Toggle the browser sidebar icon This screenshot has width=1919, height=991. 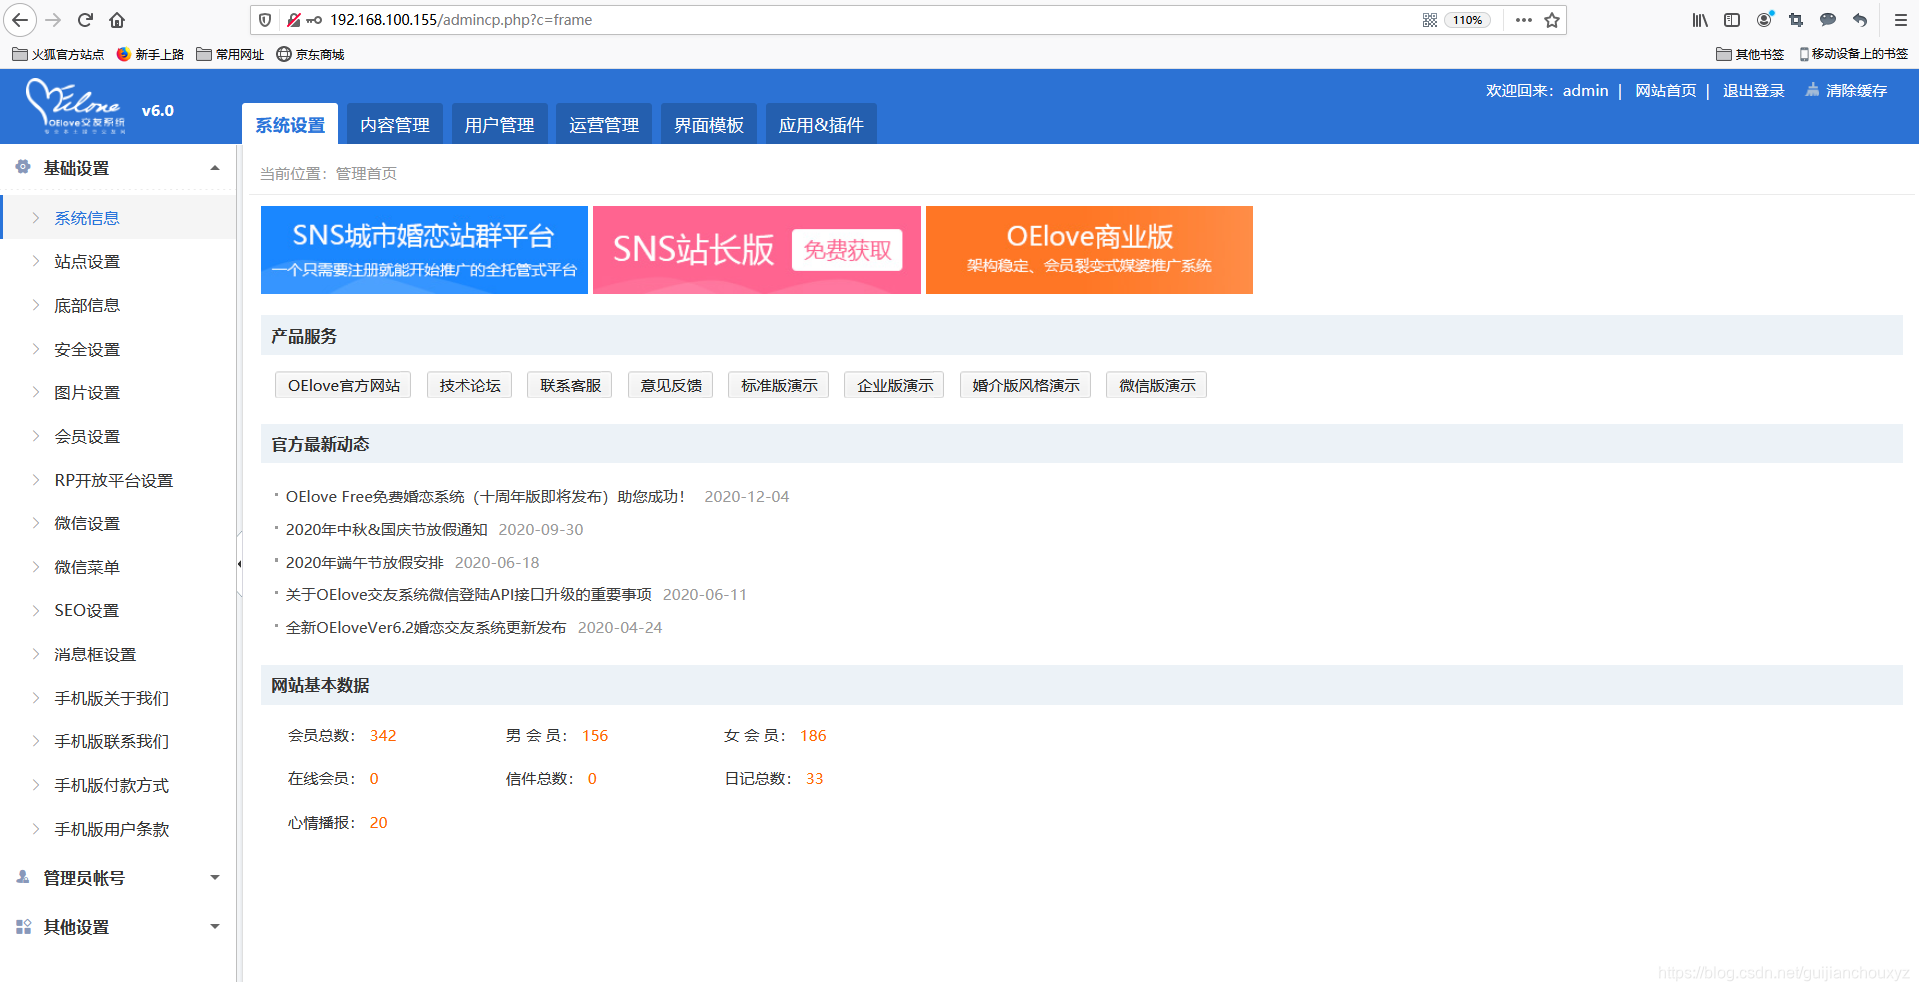click(x=1732, y=20)
